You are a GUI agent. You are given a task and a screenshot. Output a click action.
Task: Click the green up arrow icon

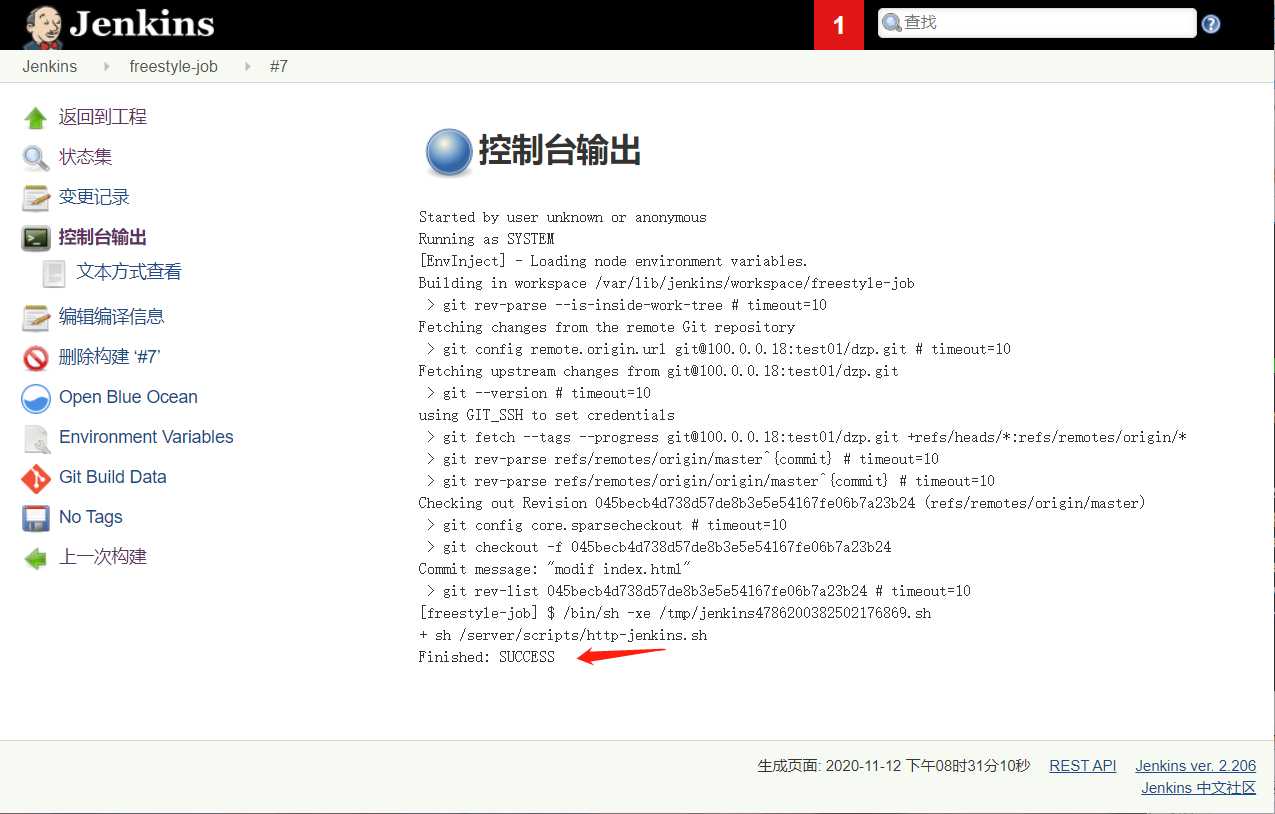tap(35, 118)
